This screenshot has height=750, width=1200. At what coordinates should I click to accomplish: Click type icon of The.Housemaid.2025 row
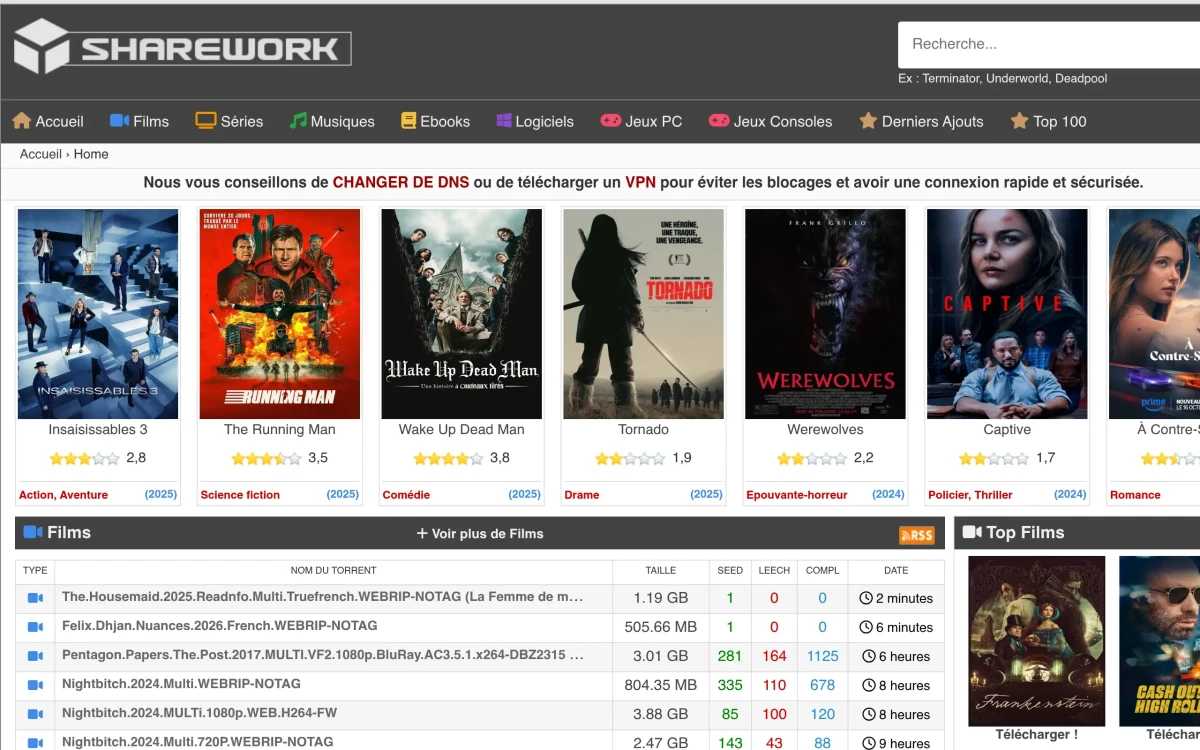(x=35, y=598)
